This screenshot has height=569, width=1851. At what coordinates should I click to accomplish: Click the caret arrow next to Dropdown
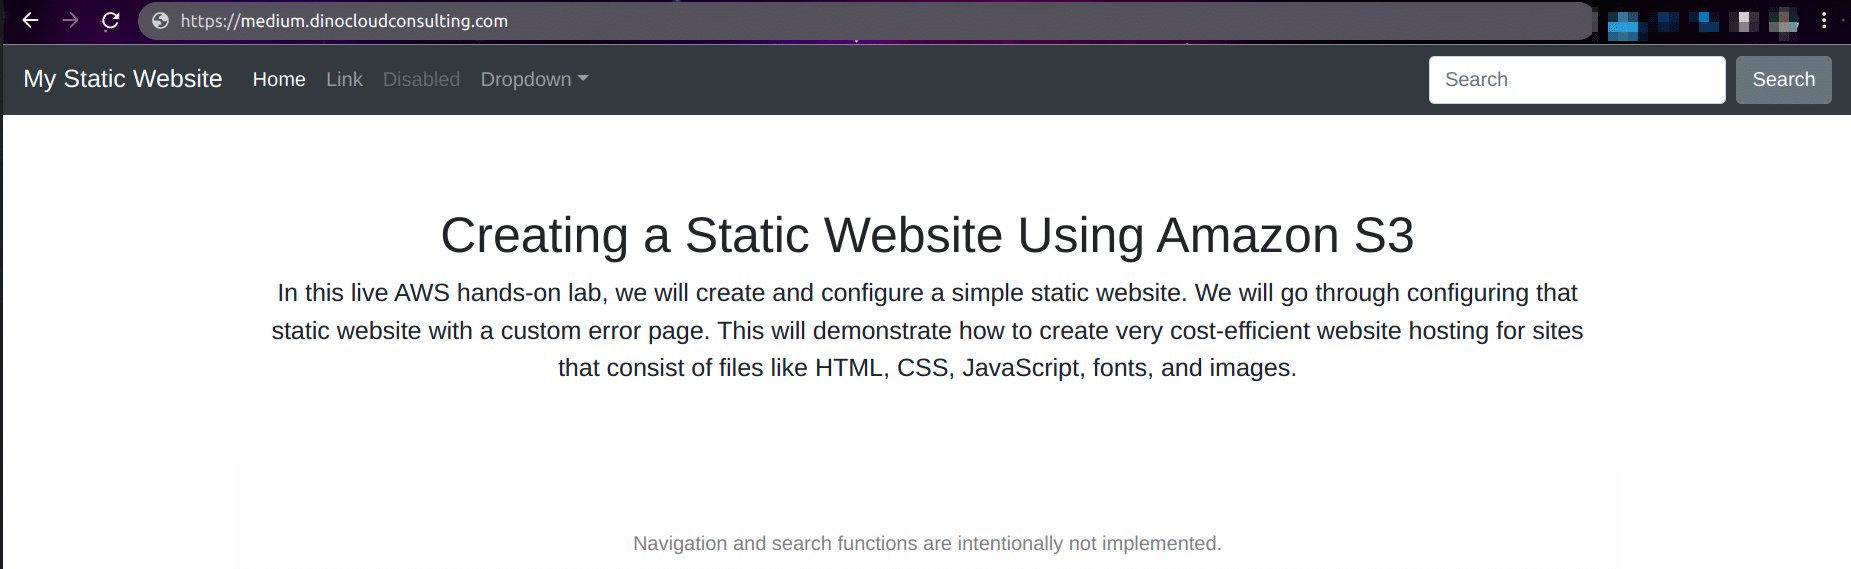tap(583, 79)
